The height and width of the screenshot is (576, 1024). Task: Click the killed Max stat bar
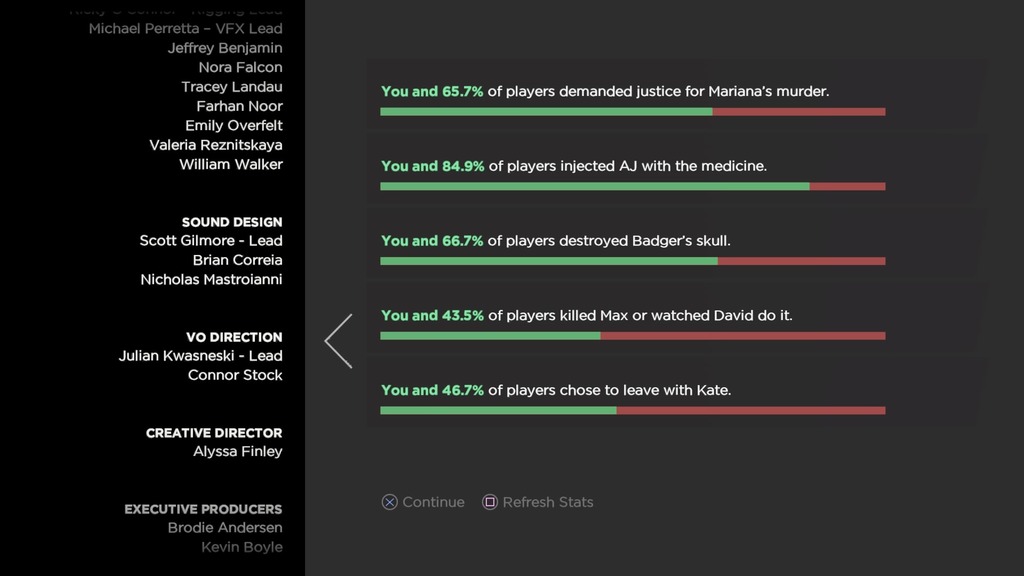point(632,336)
